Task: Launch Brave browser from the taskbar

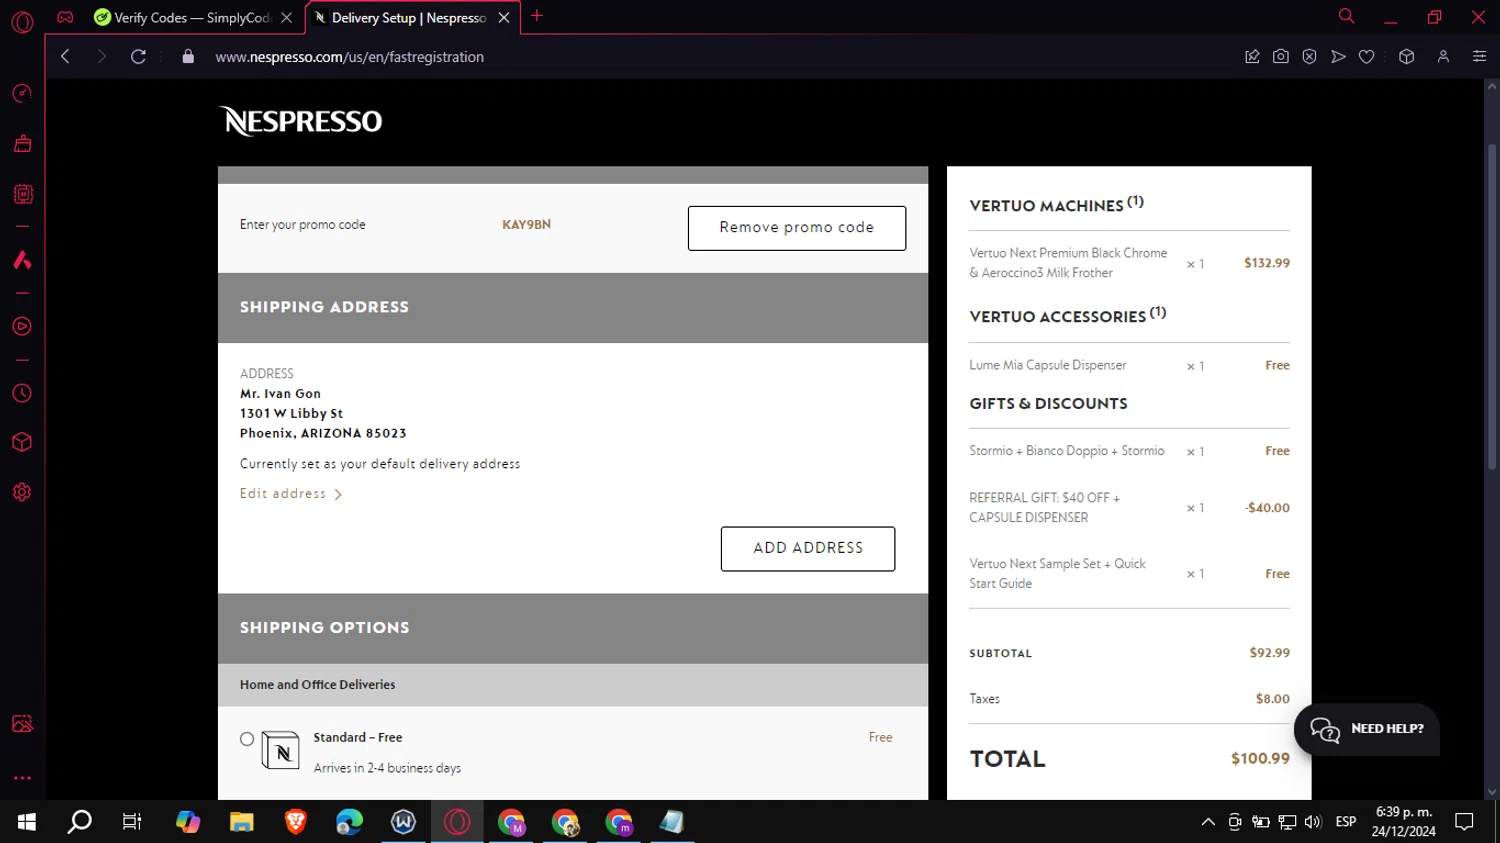Action: [x=295, y=822]
